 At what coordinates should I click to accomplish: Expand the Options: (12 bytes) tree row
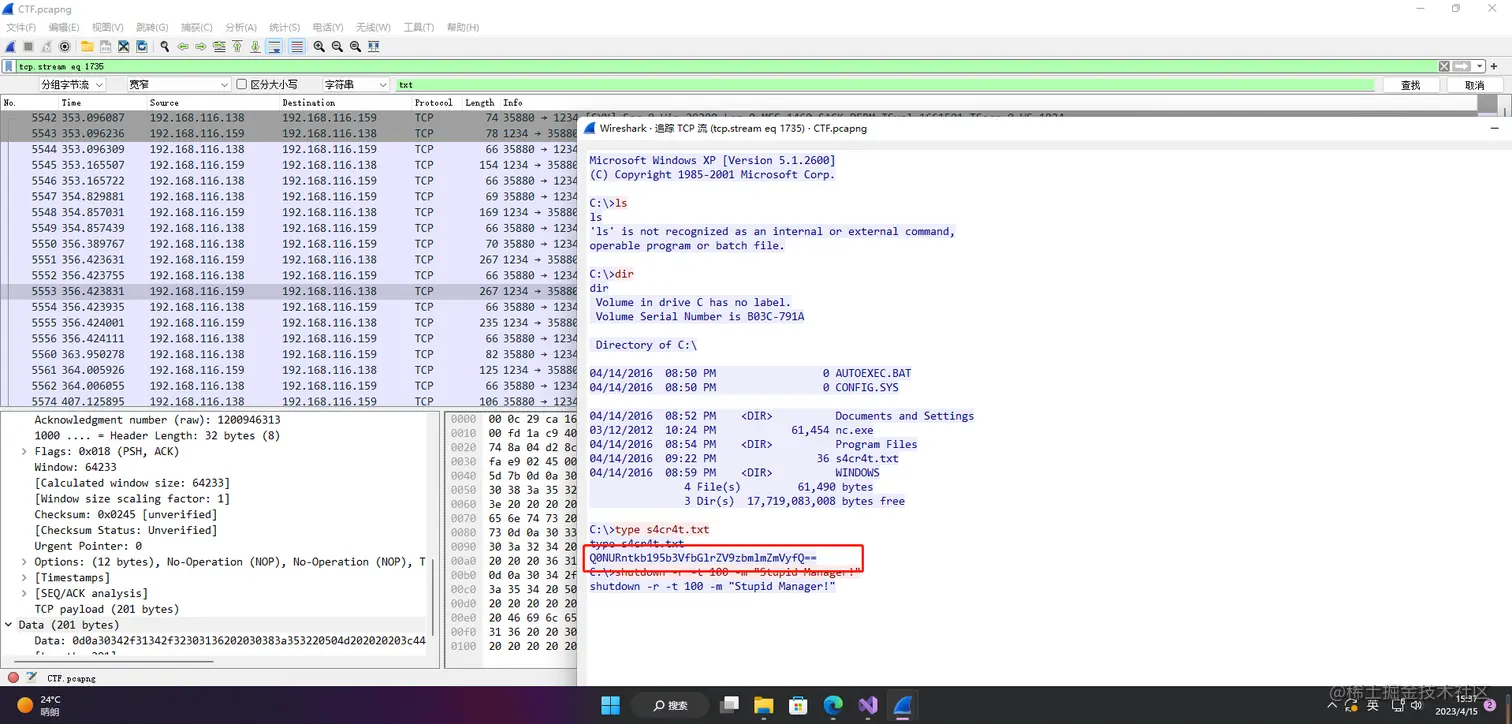click(24, 562)
